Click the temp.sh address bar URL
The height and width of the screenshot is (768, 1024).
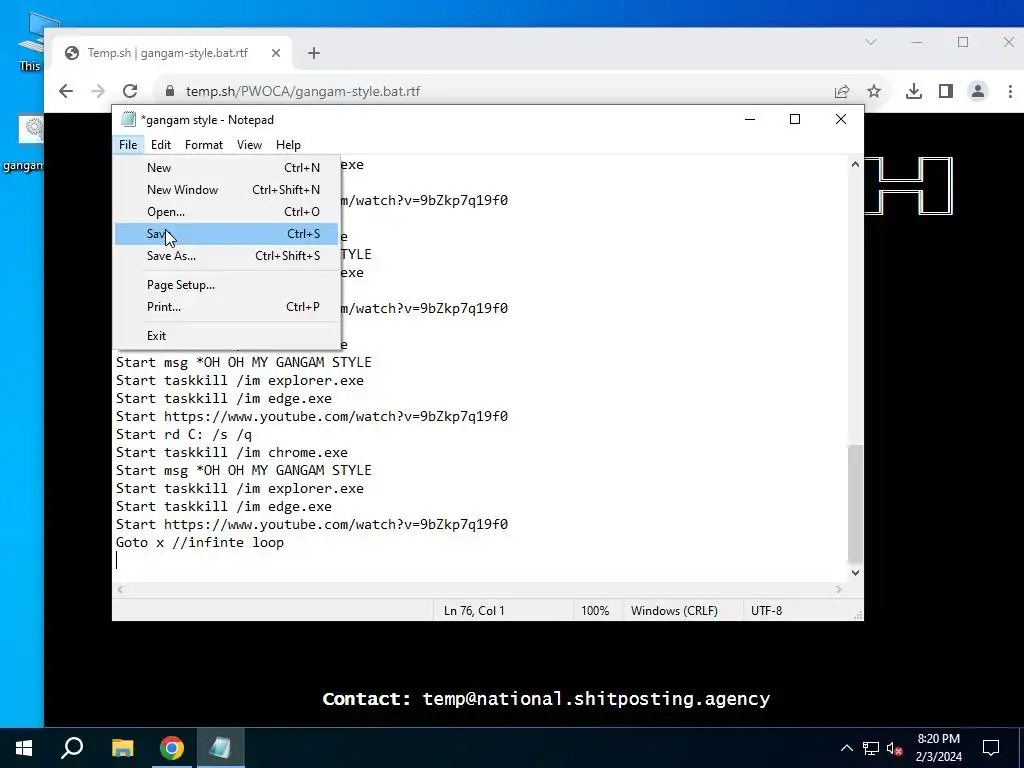coord(303,91)
